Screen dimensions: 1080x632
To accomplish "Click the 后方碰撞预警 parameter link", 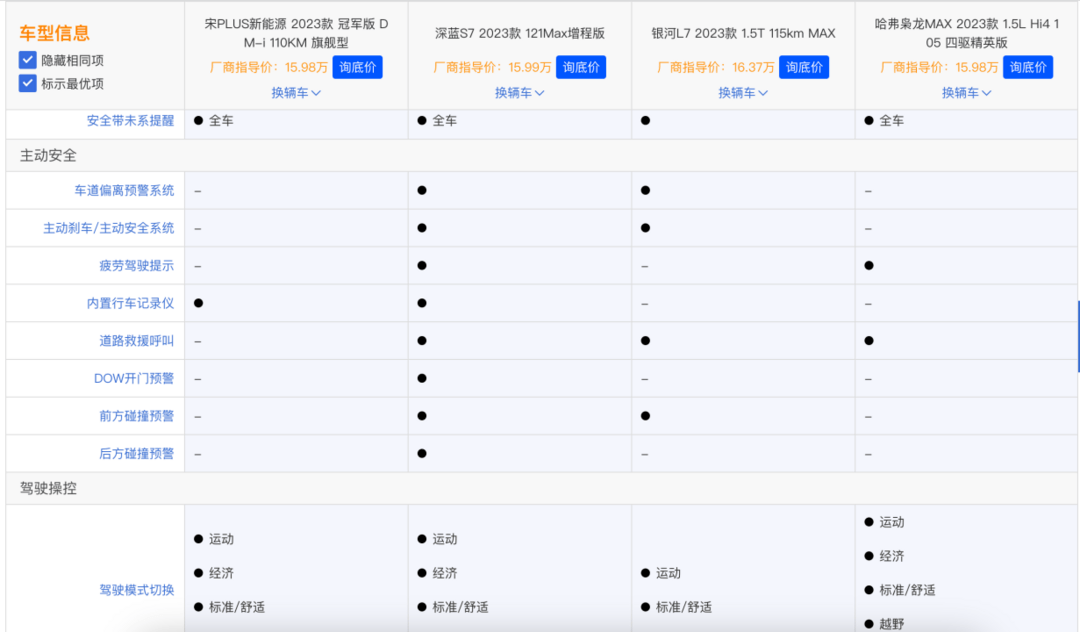I will (136, 454).
